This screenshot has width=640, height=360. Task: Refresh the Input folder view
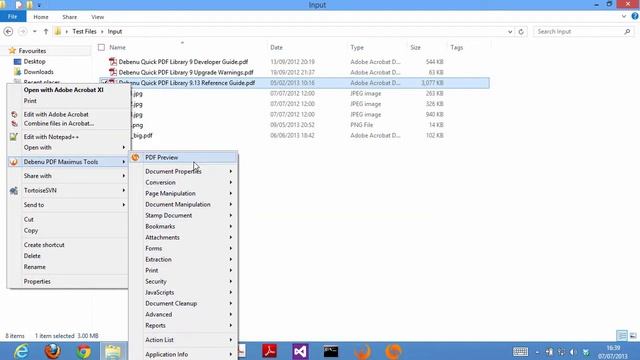click(521, 31)
